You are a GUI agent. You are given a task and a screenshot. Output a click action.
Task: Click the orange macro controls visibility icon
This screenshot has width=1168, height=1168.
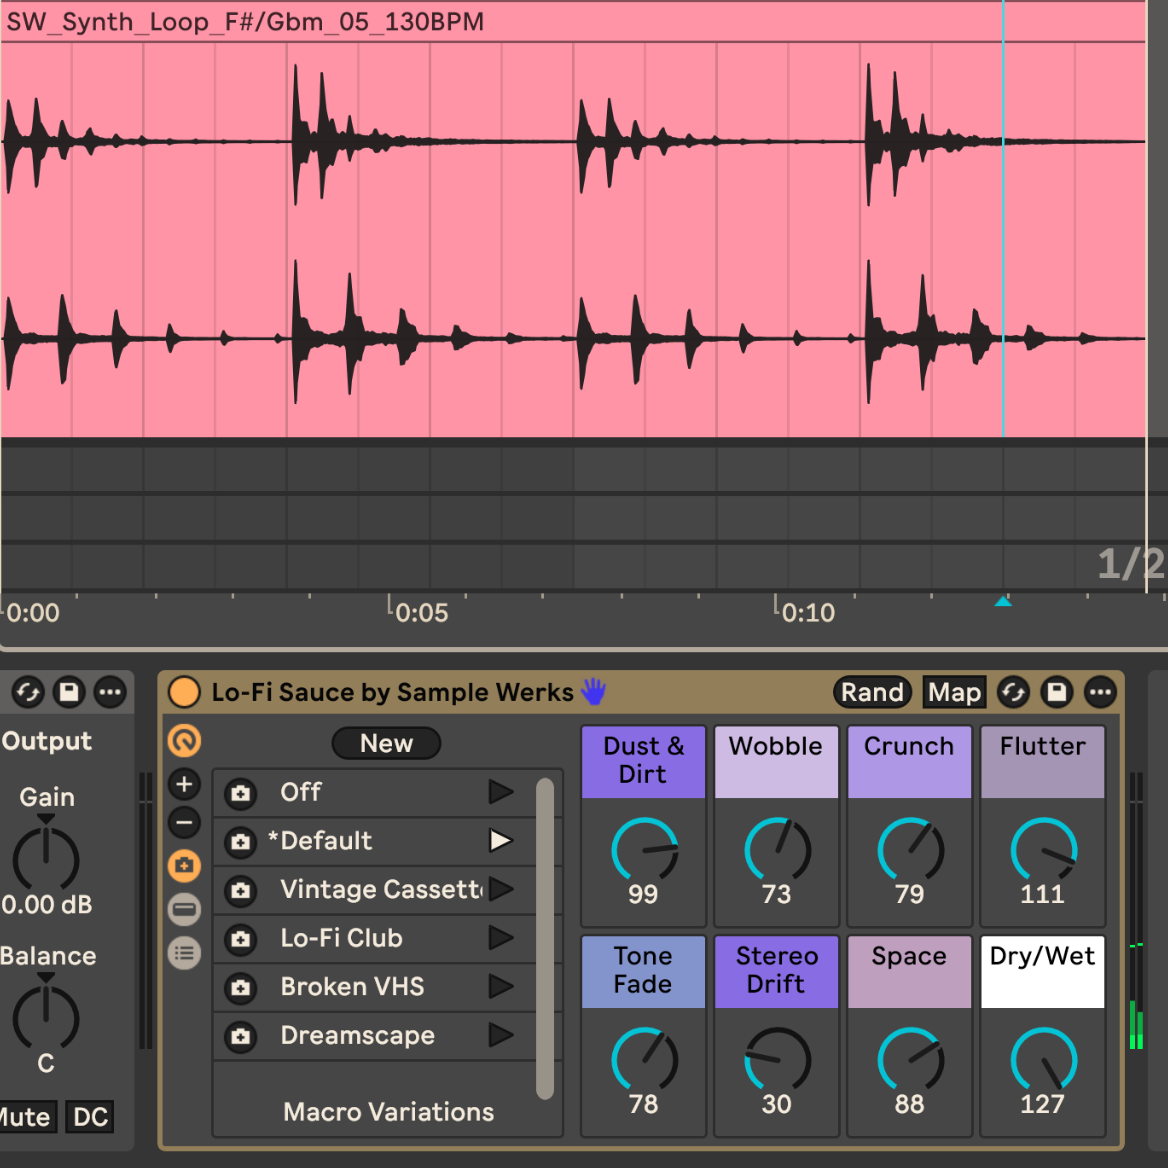(x=184, y=741)
